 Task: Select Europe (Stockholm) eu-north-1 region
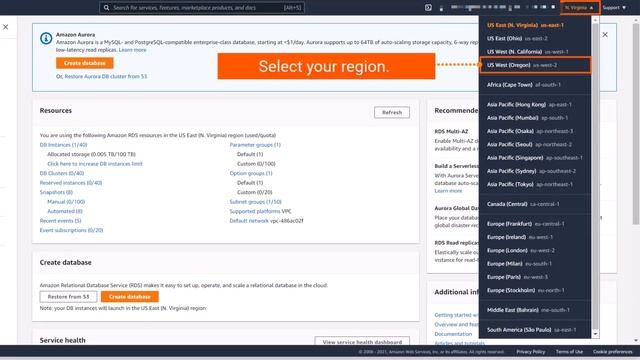point(525,290)
